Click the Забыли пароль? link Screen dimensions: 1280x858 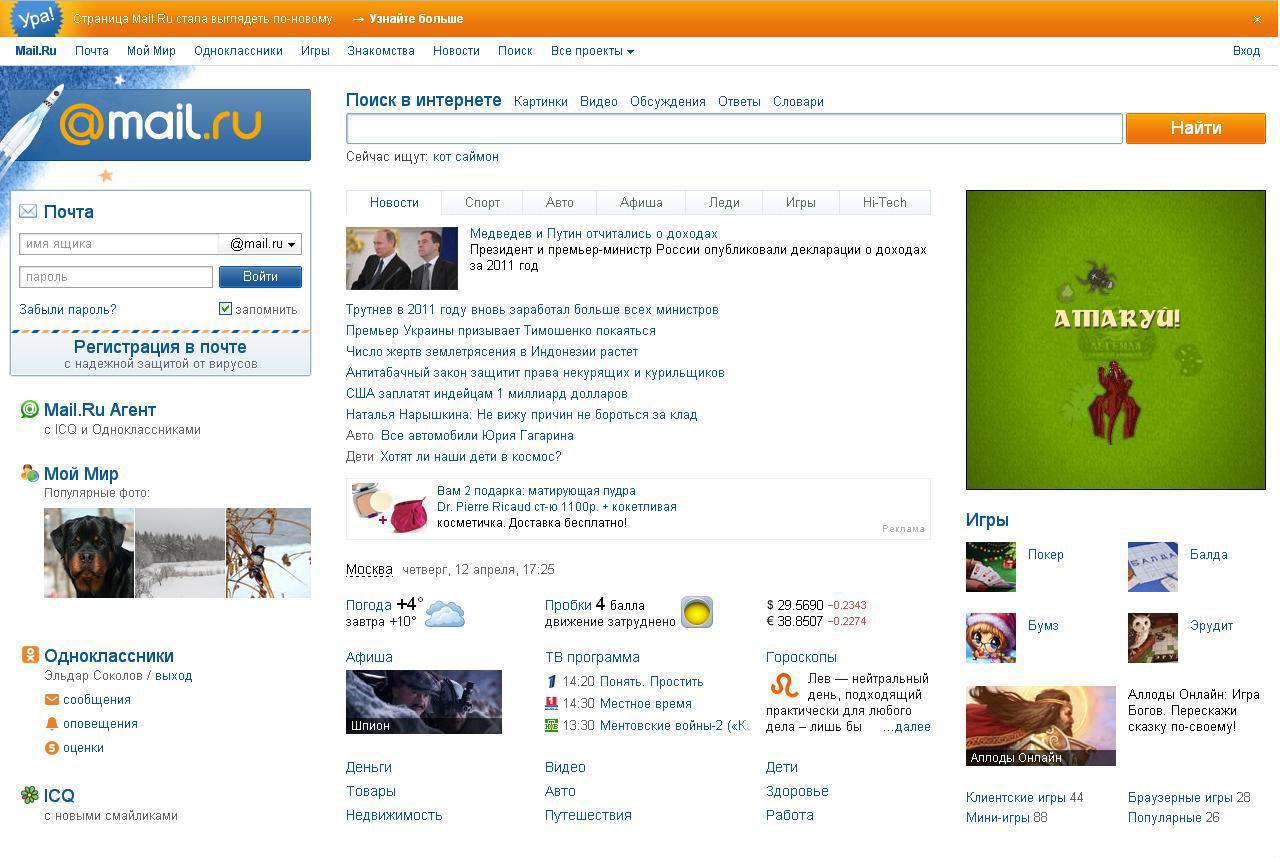click(68, 310)
